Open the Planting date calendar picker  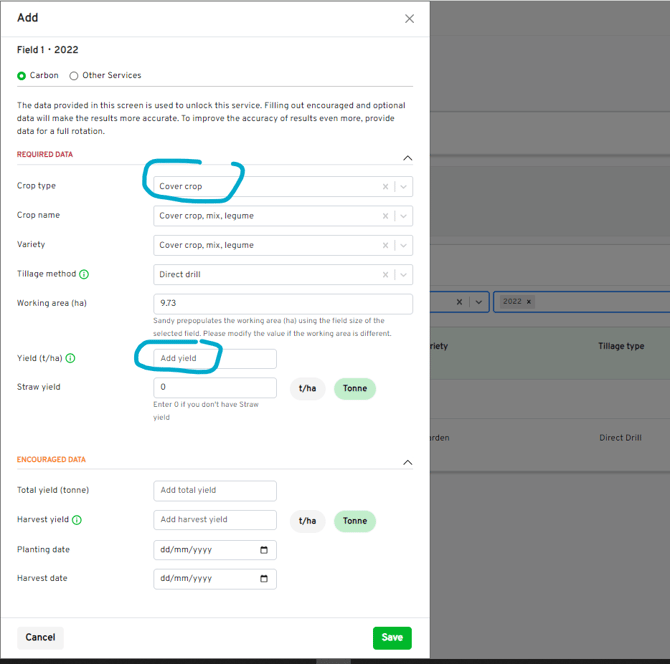click(264, 550)
